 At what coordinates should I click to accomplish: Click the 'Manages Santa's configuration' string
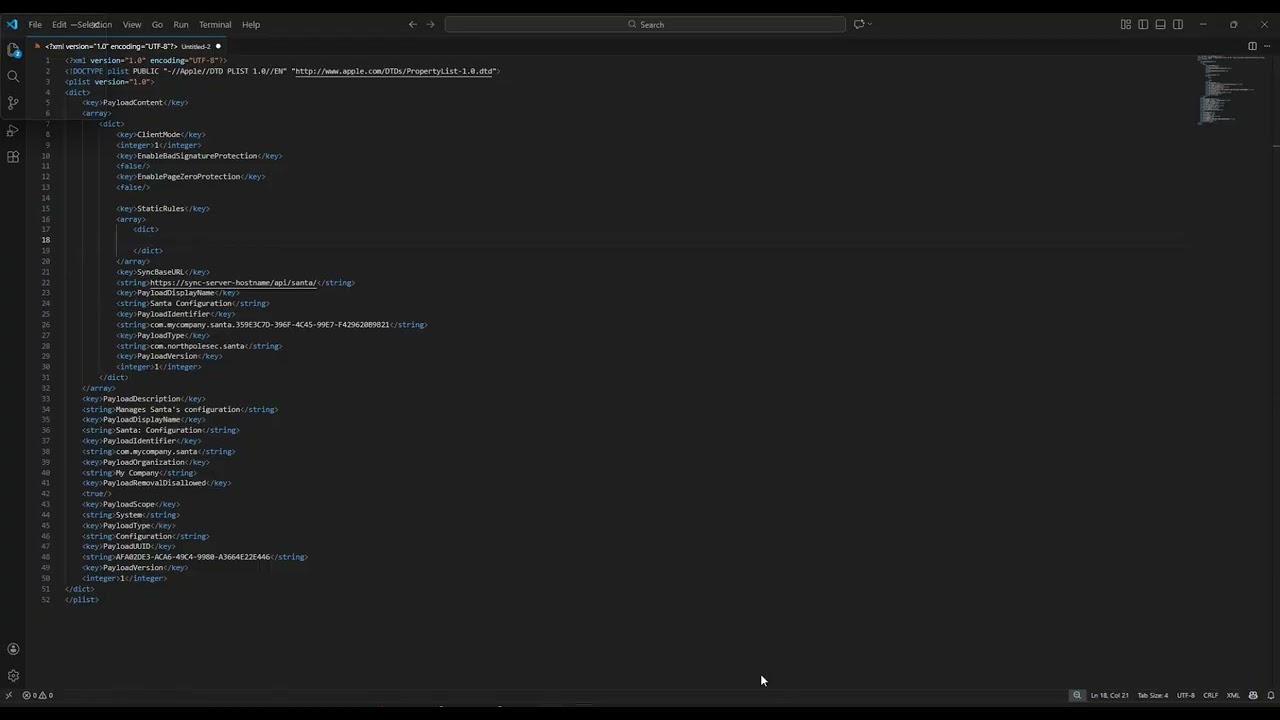[178, 409]
